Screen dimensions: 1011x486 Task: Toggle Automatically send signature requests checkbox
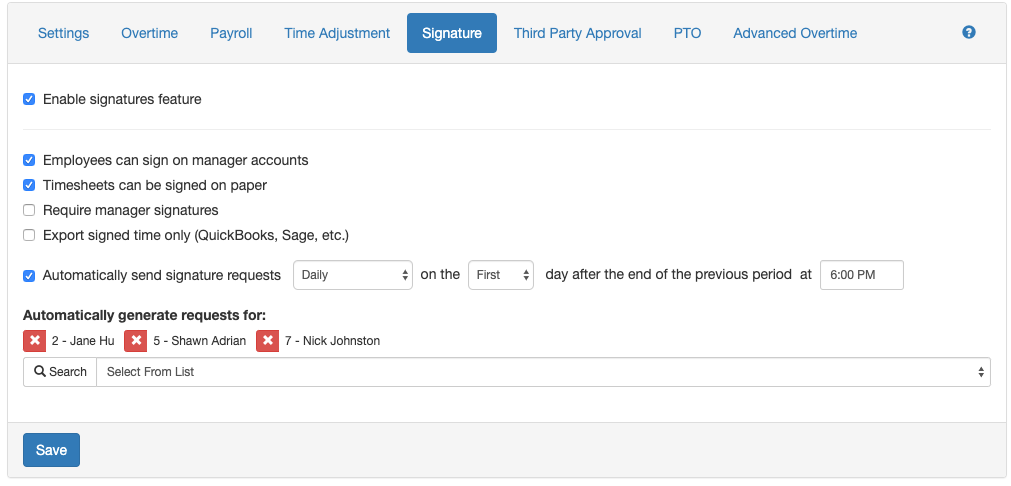click(x=29, y=276)
